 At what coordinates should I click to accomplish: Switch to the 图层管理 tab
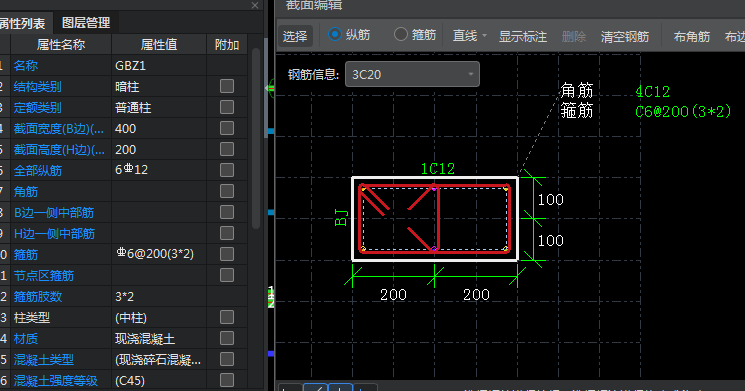tap(86, 23)
